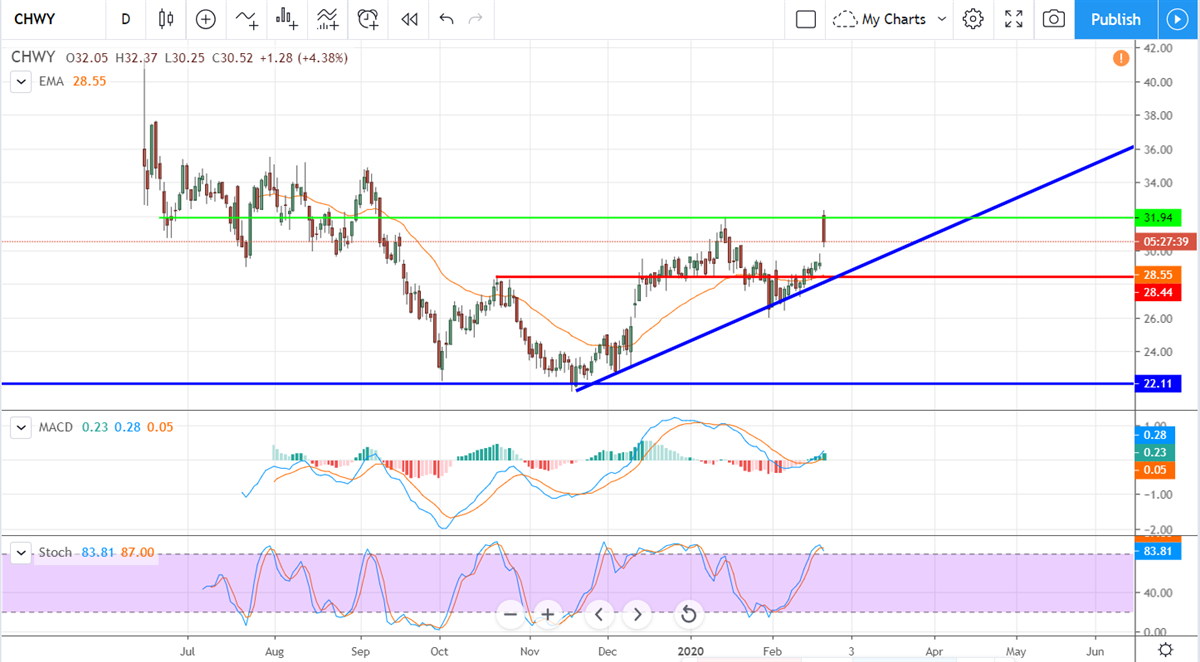
Task: Toggle fullscreen mode
Action: (1013, 19)
